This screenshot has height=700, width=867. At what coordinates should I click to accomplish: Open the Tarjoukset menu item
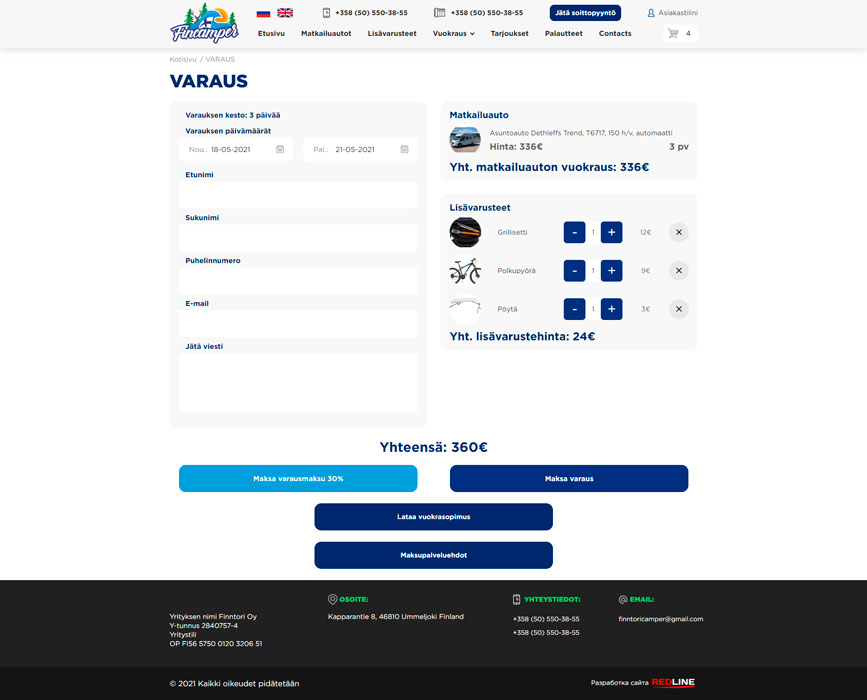click(x=511, y=33)
